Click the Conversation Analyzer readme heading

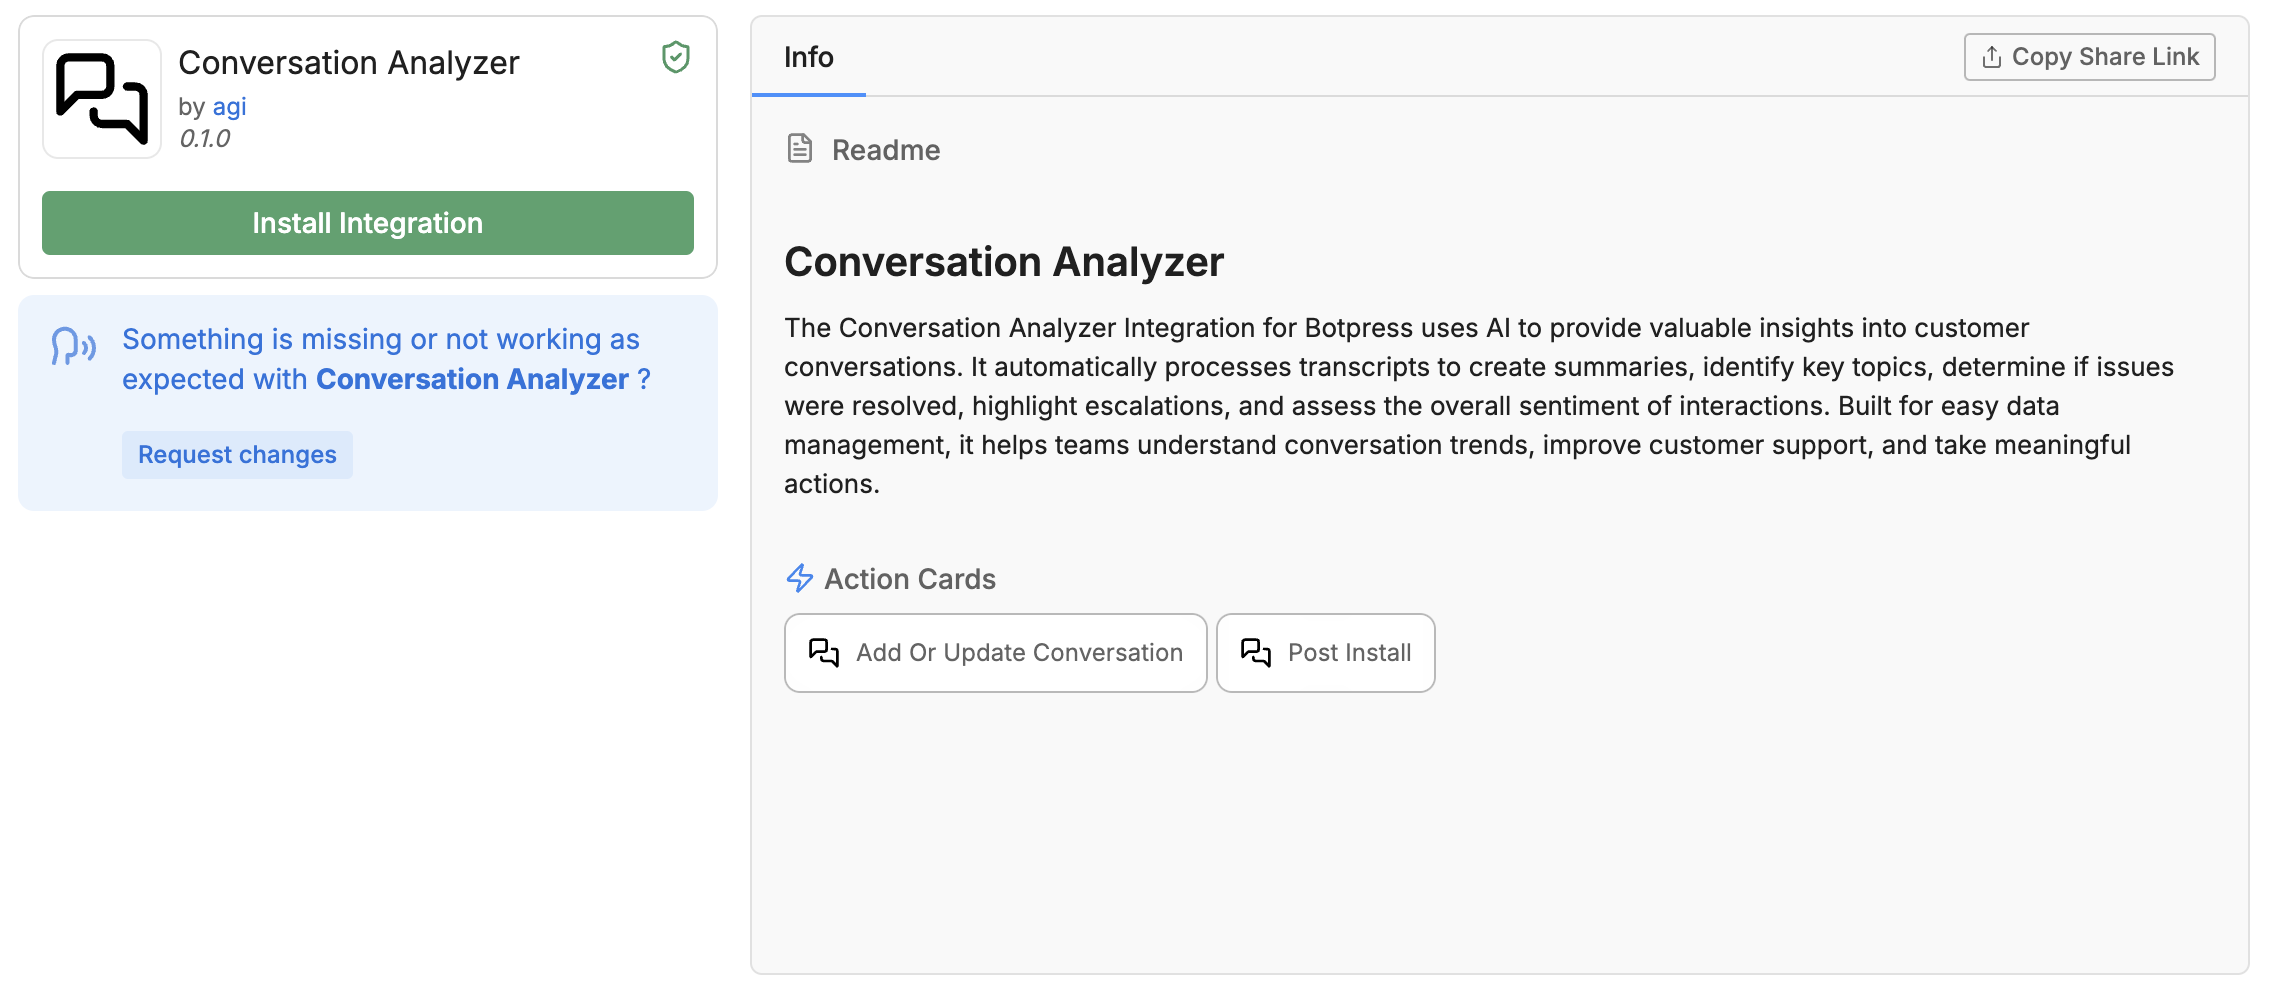[x=1003, y=262]
